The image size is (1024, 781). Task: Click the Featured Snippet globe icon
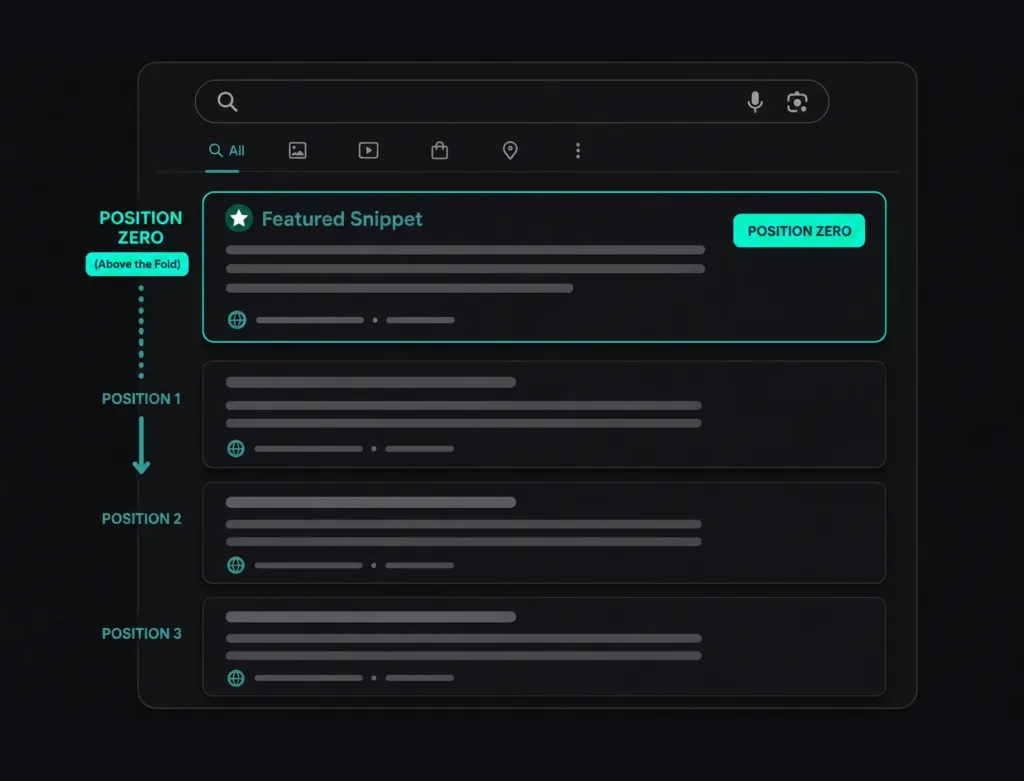[x=237, y=320]
